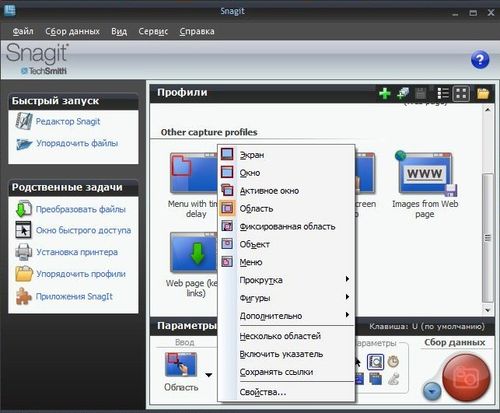
Task: Toggle Несколько областей option
Action: pos(286,336)
